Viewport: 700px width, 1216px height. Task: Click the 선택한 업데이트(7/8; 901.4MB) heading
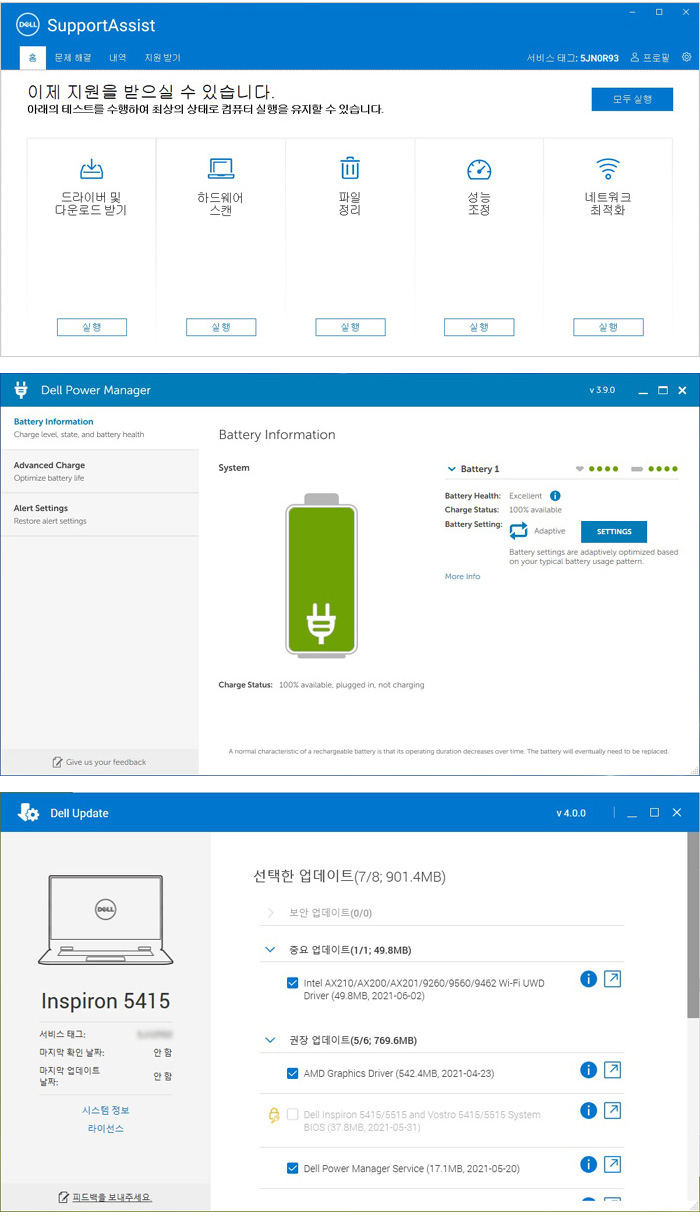click(x=349, y=876)
